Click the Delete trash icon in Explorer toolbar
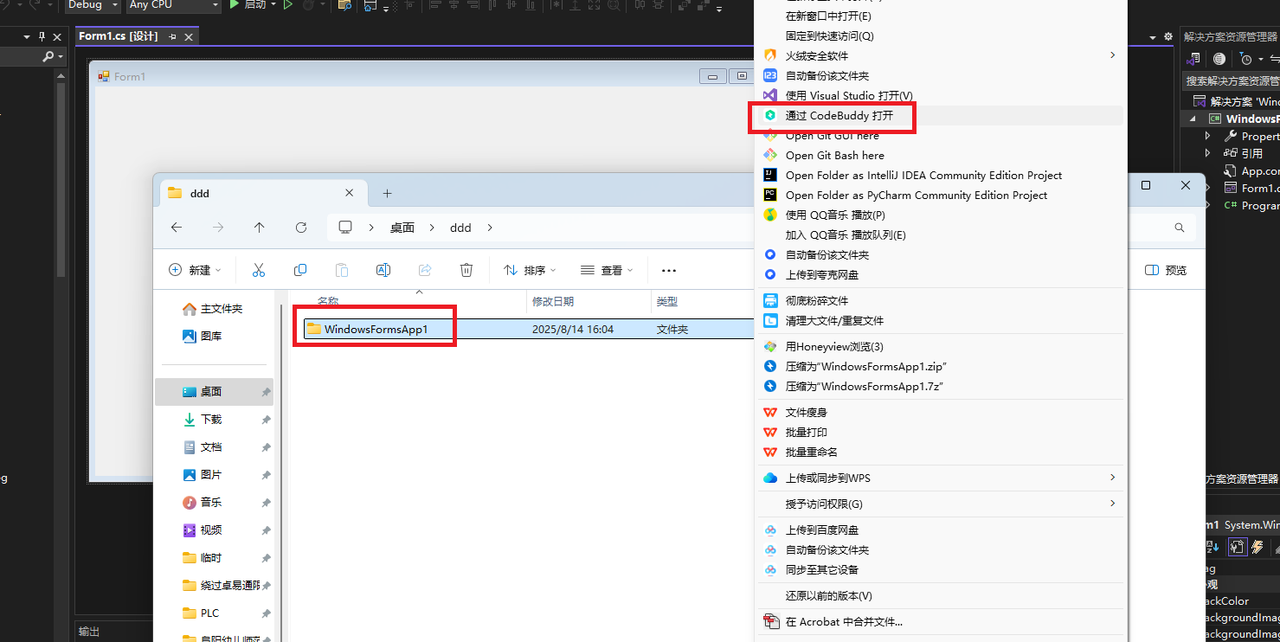The image size is (1280, 642). [x=466, y=270]
